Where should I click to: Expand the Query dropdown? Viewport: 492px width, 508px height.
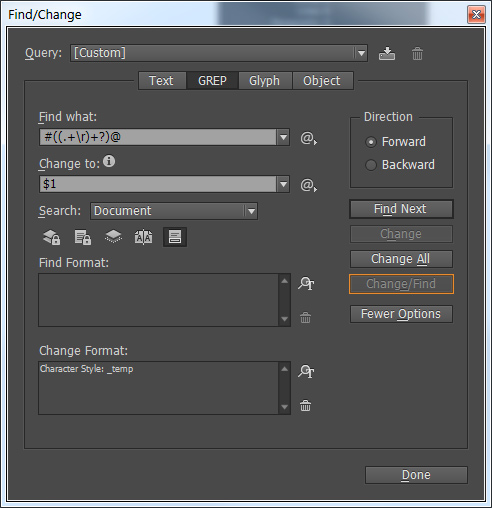[x=361, y=53]
